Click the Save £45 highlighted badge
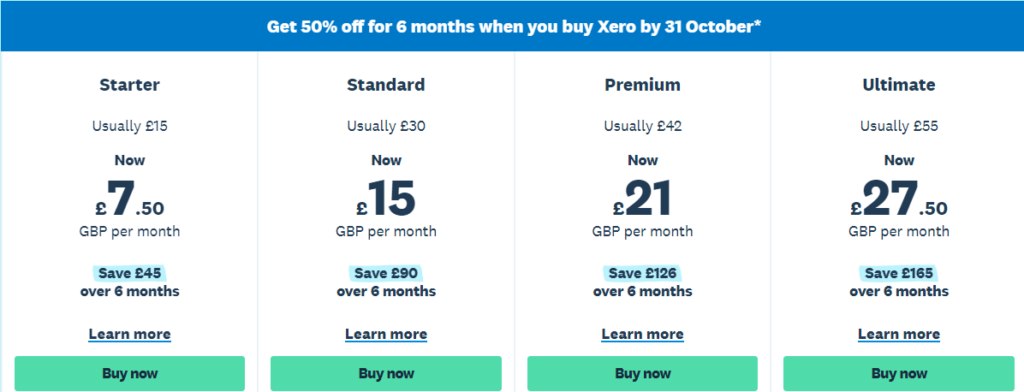This screenshot has width=1024, height=392. coord(129,273)
